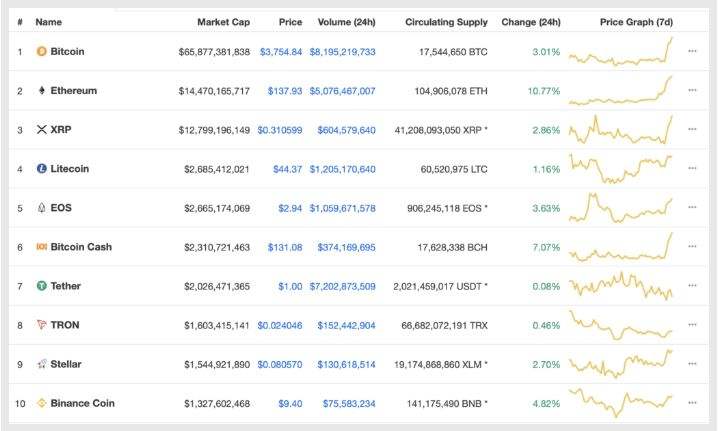Sort table by Market Cap header
Screen dimensions: 718x431
point(223,22)
